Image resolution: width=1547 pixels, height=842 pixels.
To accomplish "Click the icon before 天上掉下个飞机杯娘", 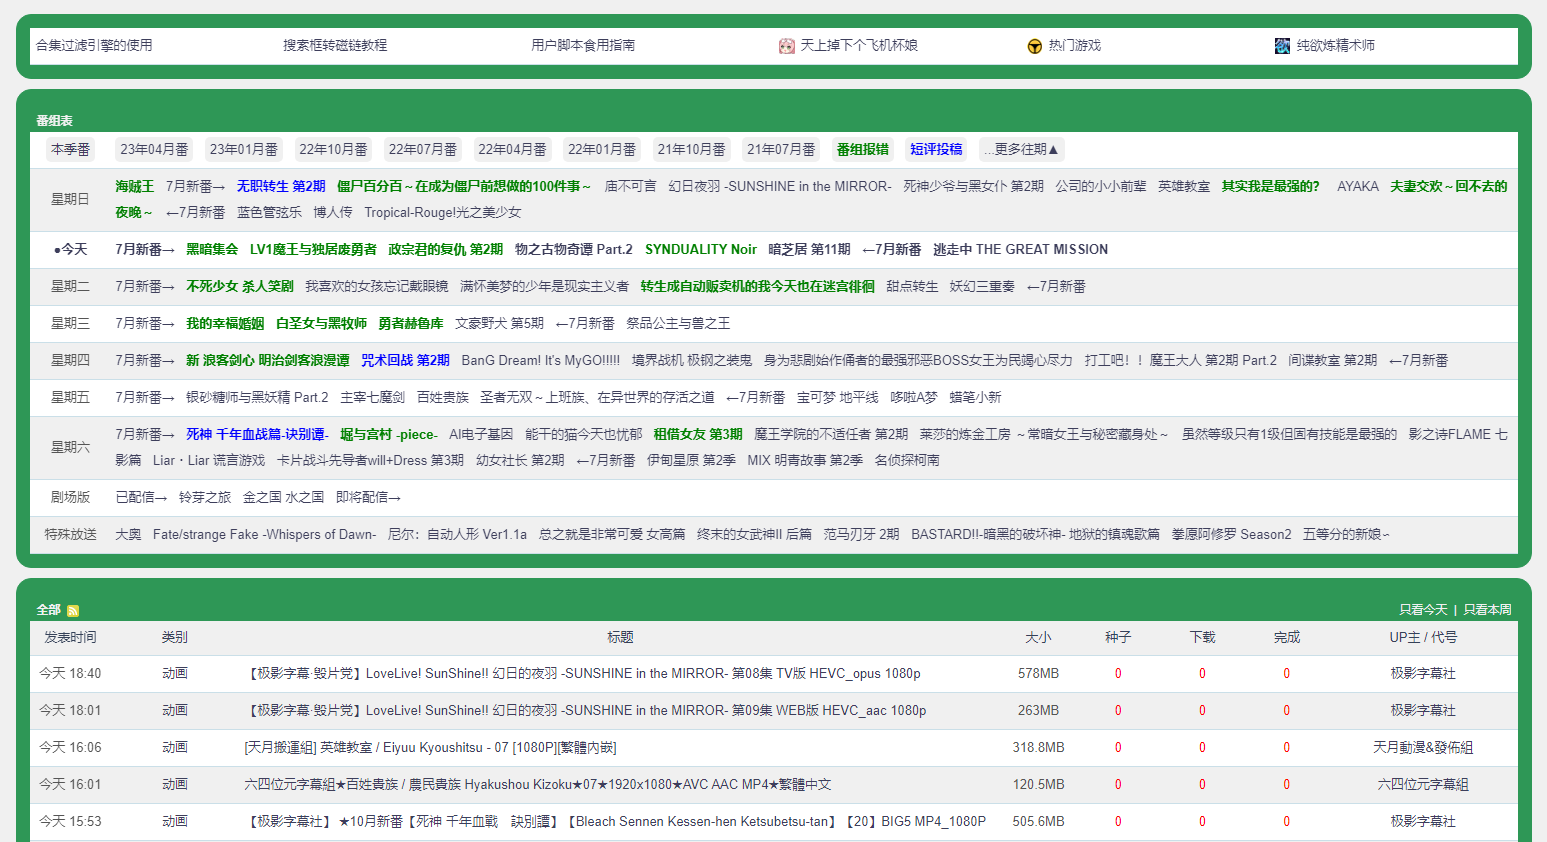I will pyautogui.click(x=787, y=46).
